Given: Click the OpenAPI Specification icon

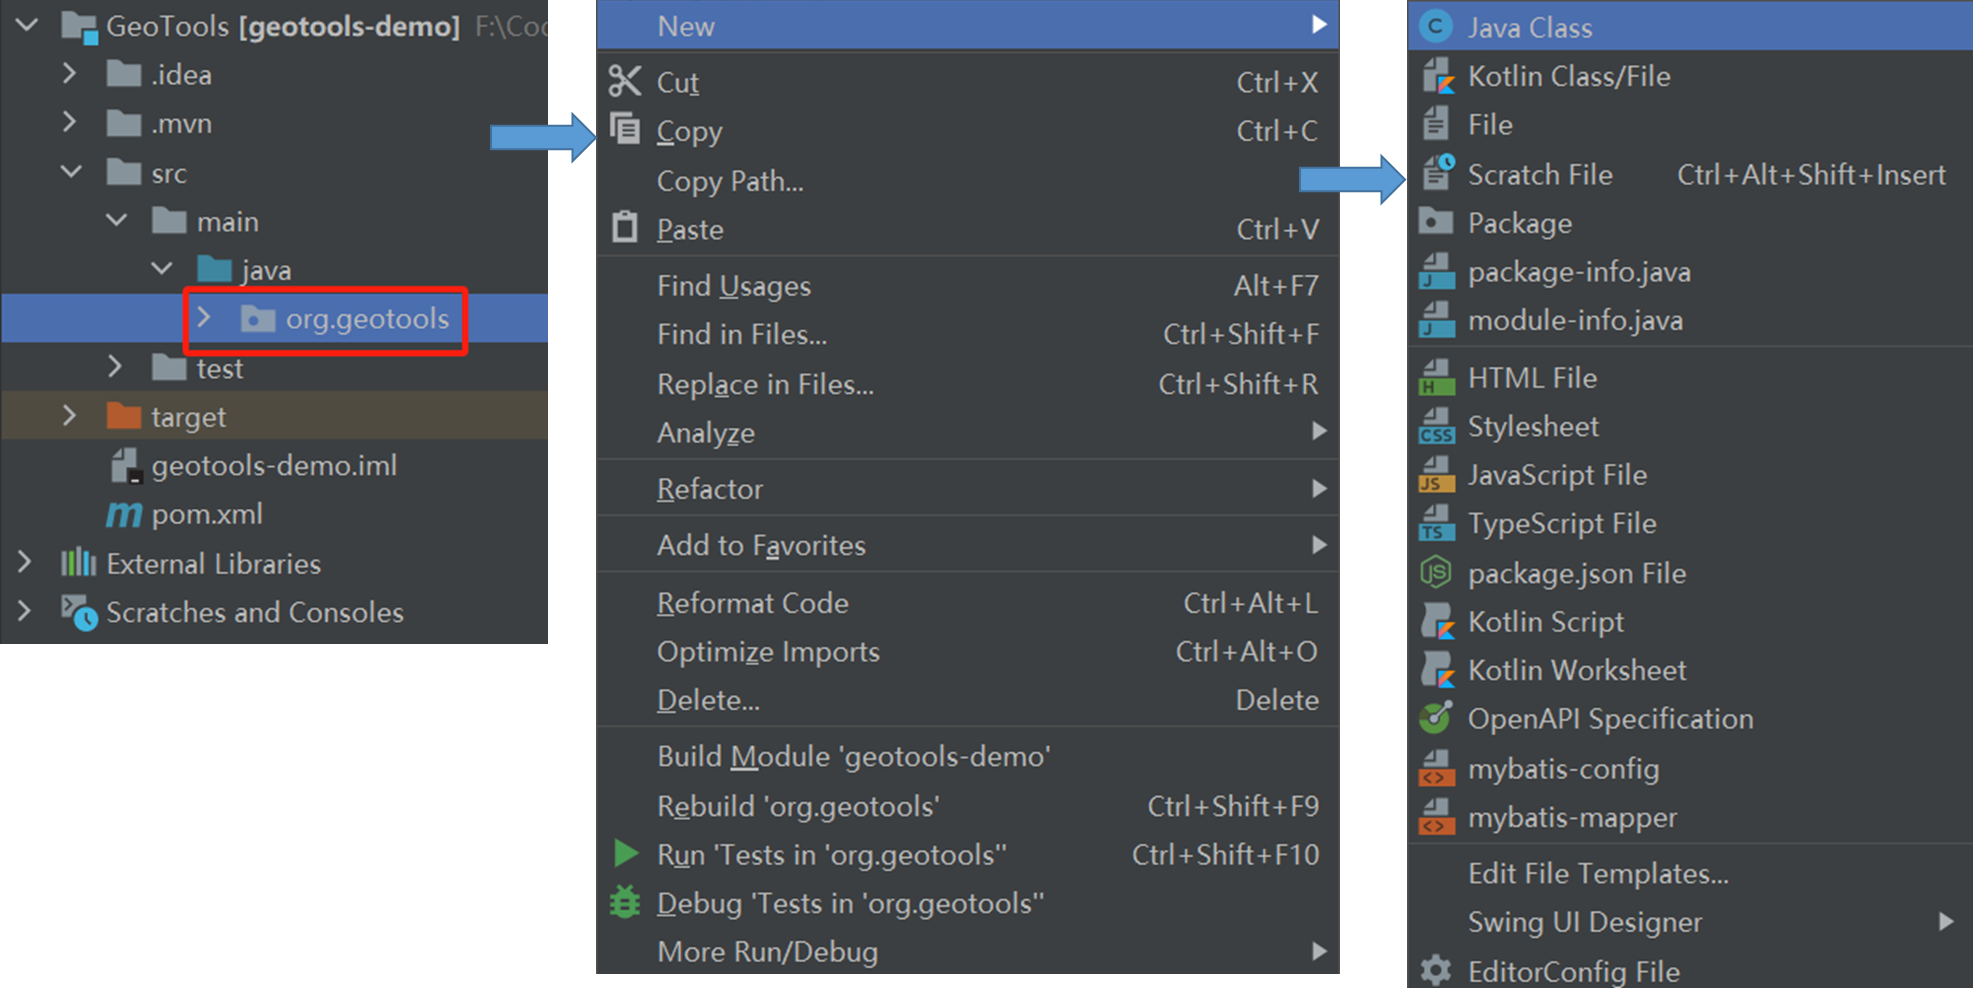Looking at the screenshot, I should point(1436,718).
